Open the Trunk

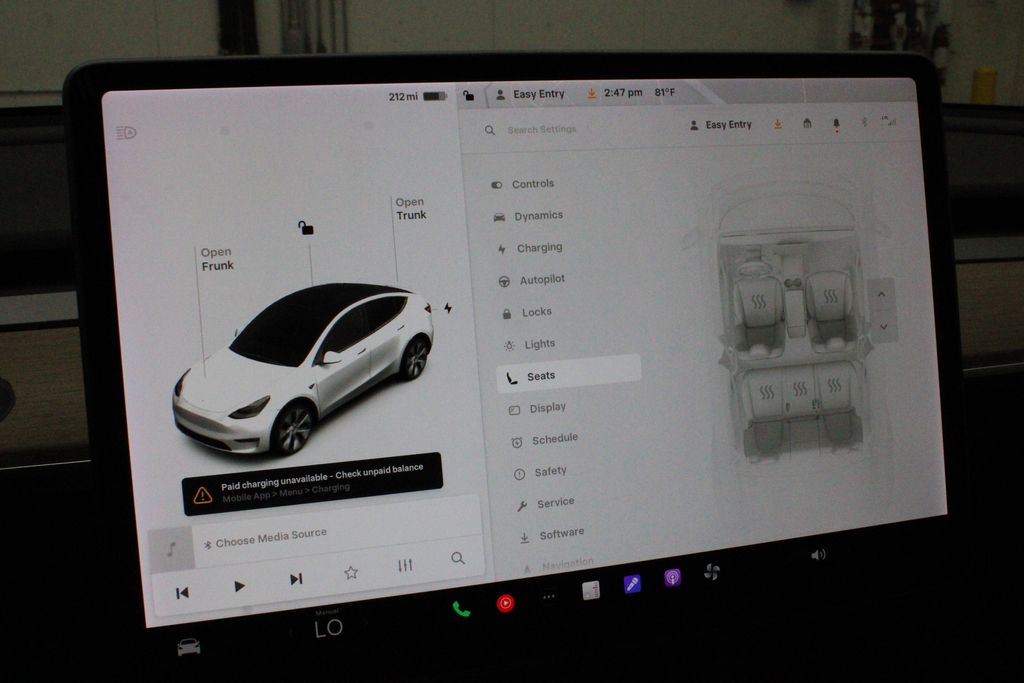411,208
